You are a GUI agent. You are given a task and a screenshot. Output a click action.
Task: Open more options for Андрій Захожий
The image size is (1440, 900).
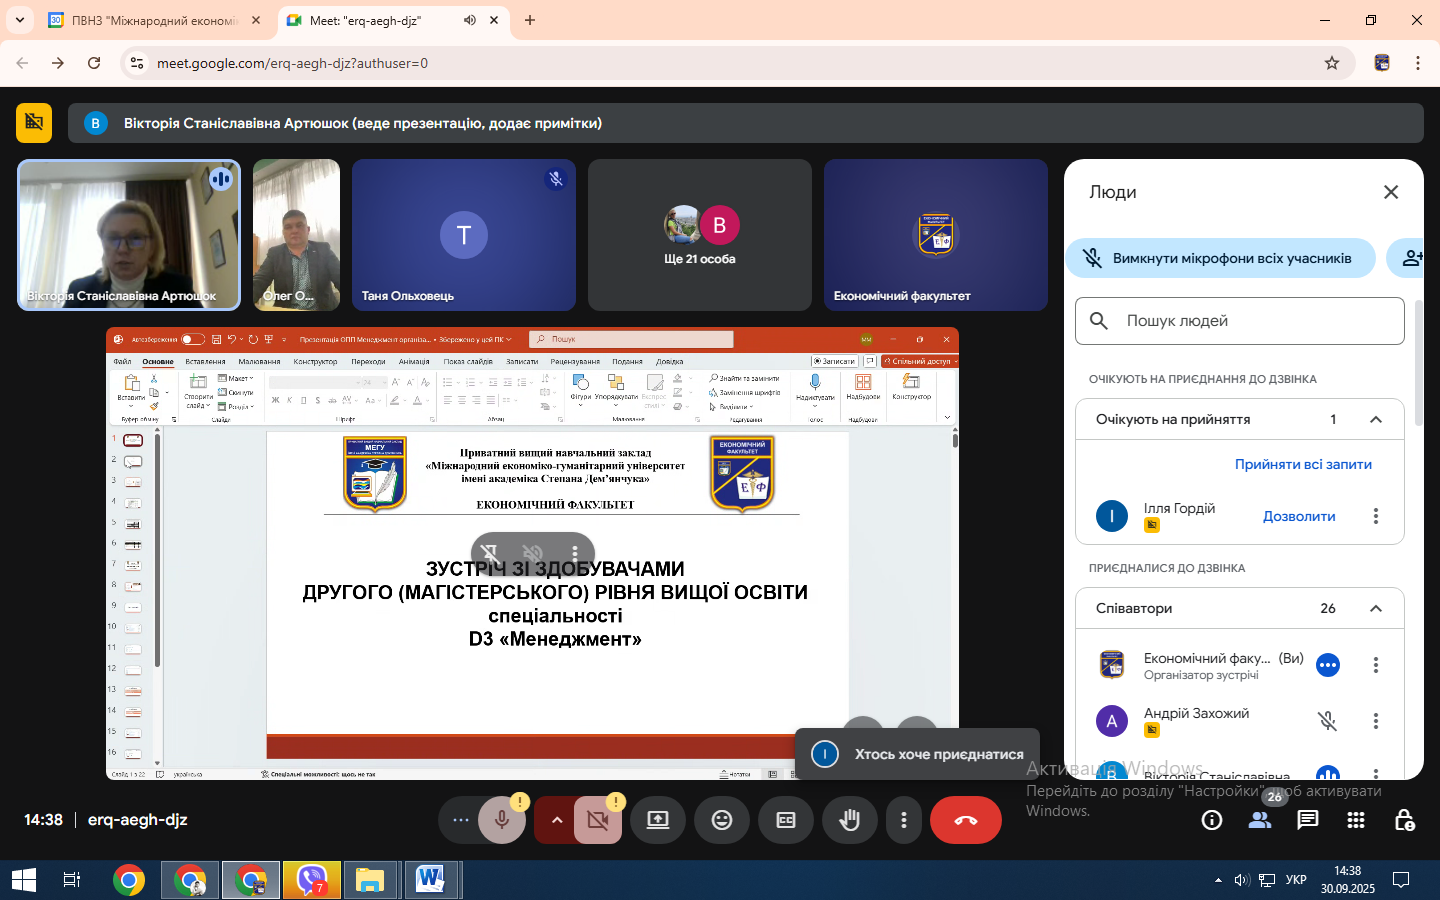(1376, 721)
